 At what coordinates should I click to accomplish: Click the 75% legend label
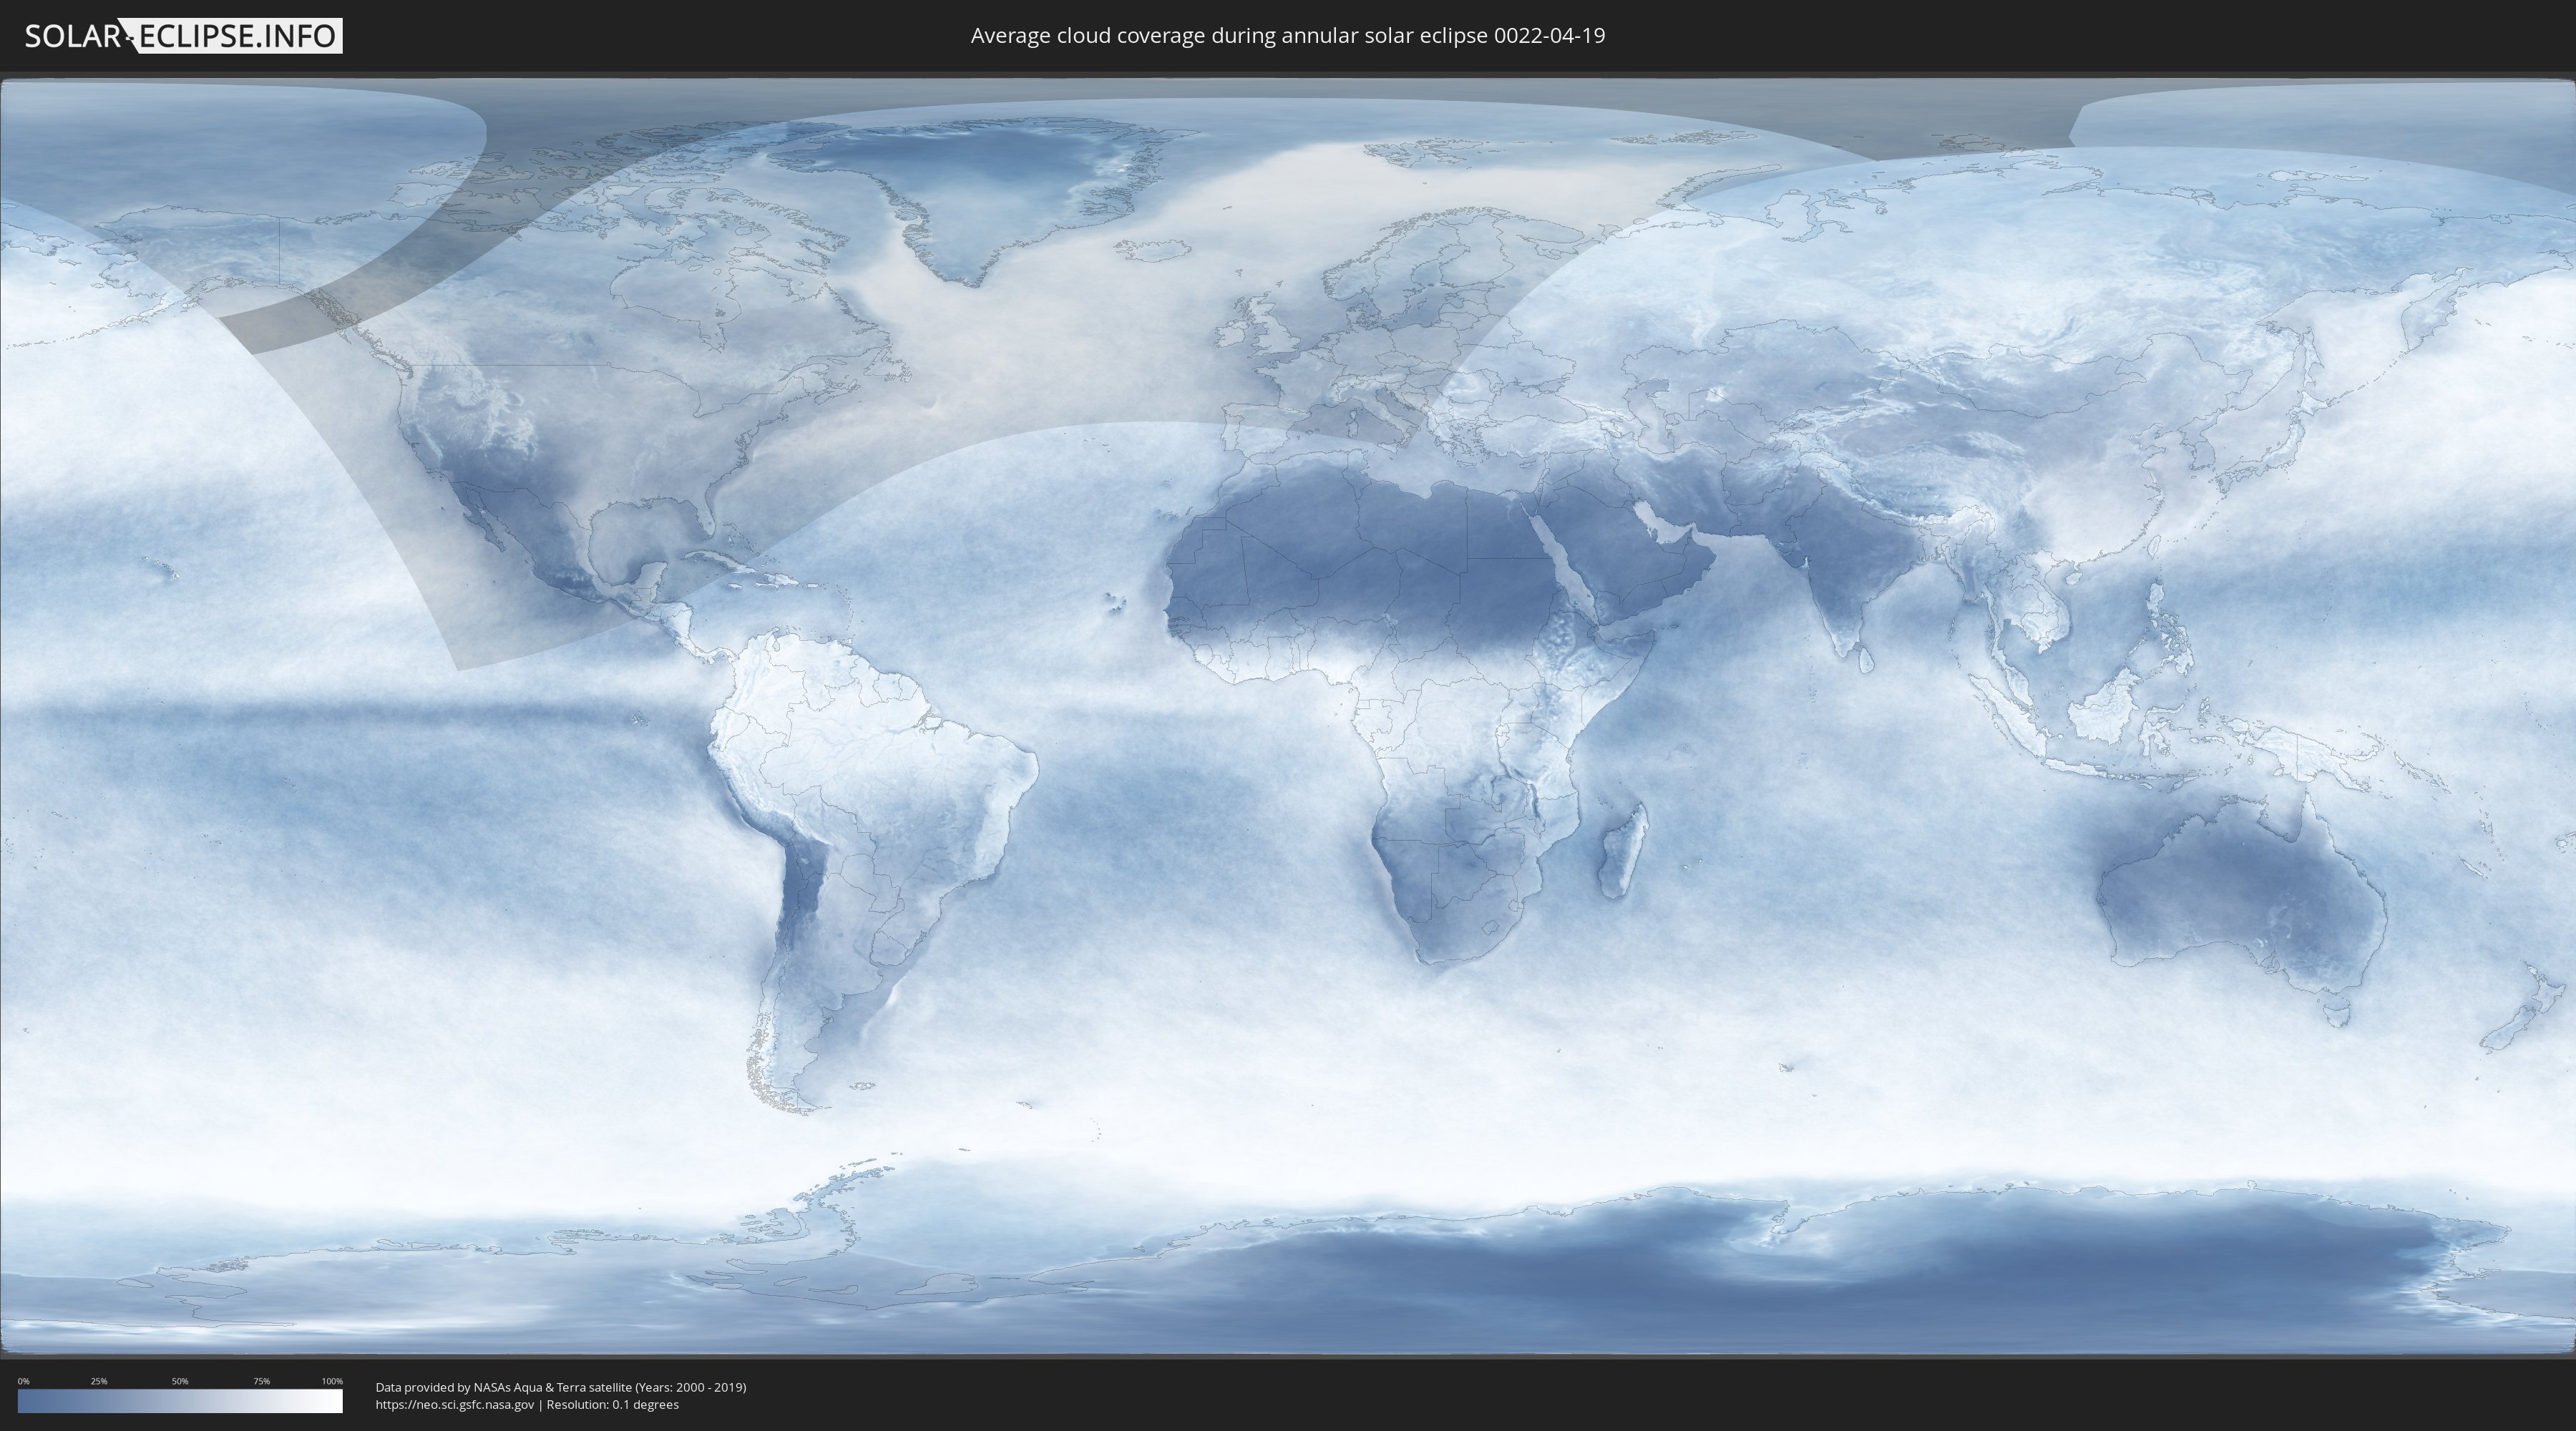pos(261,1381)
